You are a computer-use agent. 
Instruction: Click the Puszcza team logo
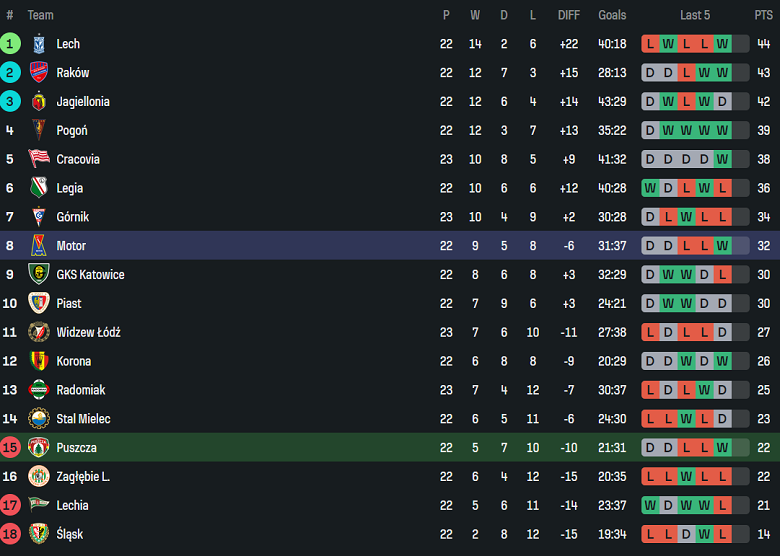click(39, 448)
